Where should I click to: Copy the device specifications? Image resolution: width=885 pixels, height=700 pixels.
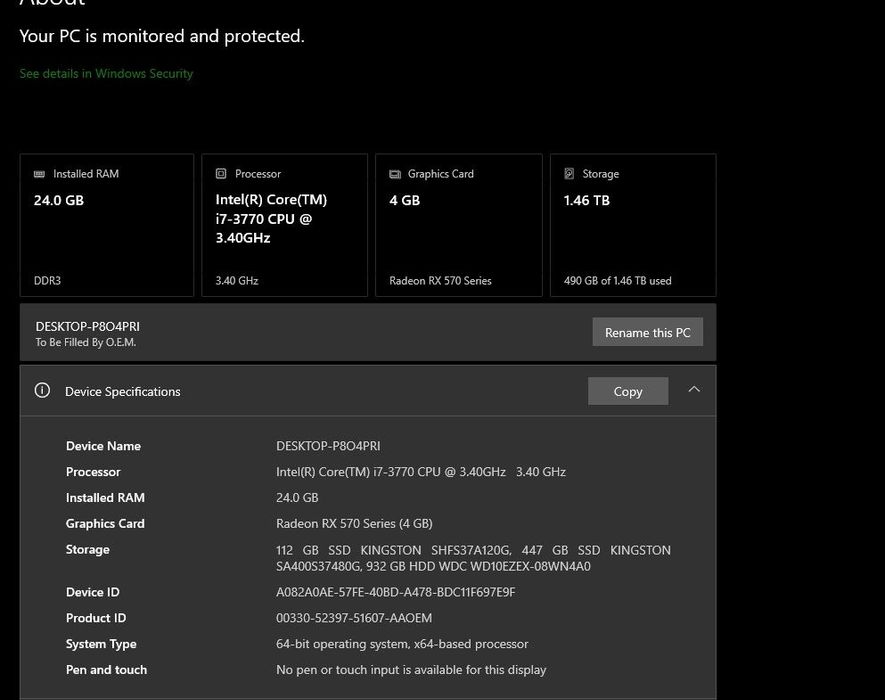628,391
